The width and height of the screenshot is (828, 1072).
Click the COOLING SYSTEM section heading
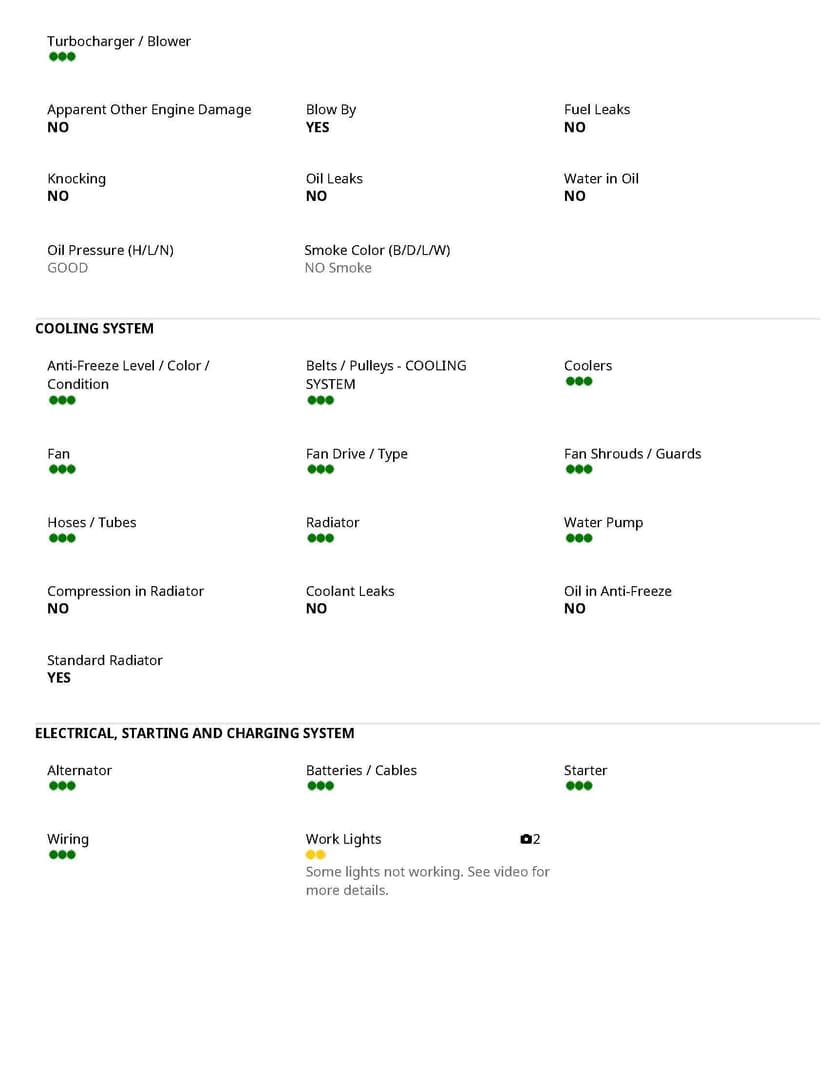94,328
